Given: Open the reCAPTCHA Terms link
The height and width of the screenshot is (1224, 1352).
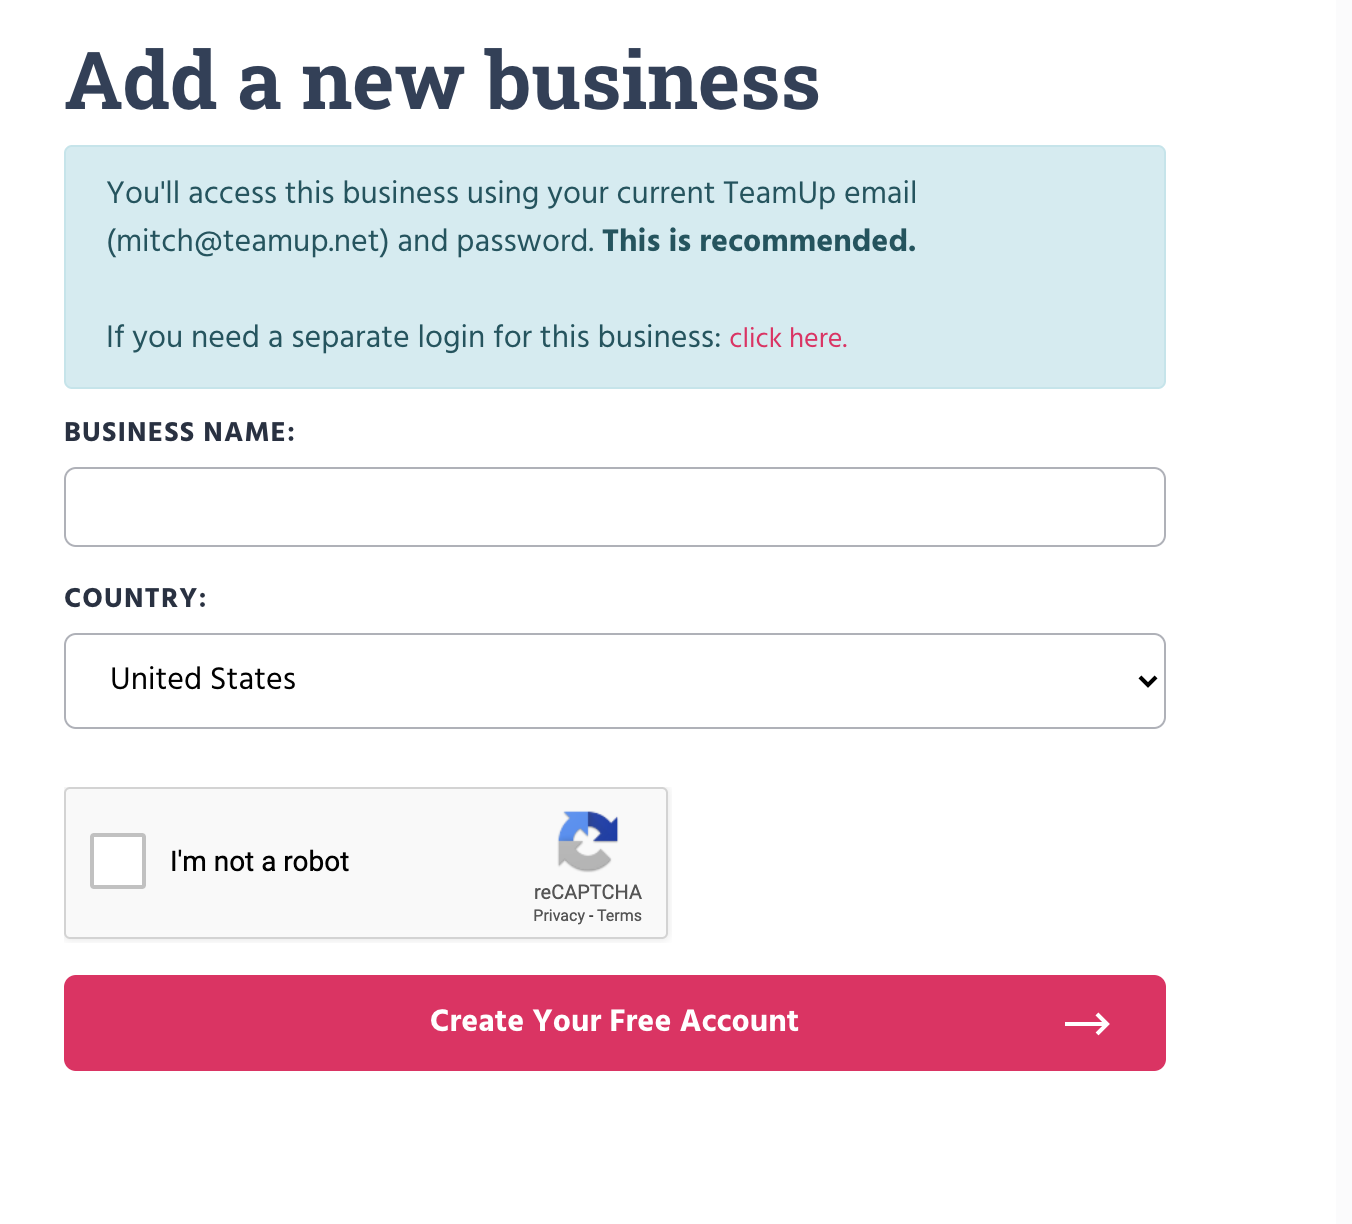Looking at the screenshot, I should point(620,916).
